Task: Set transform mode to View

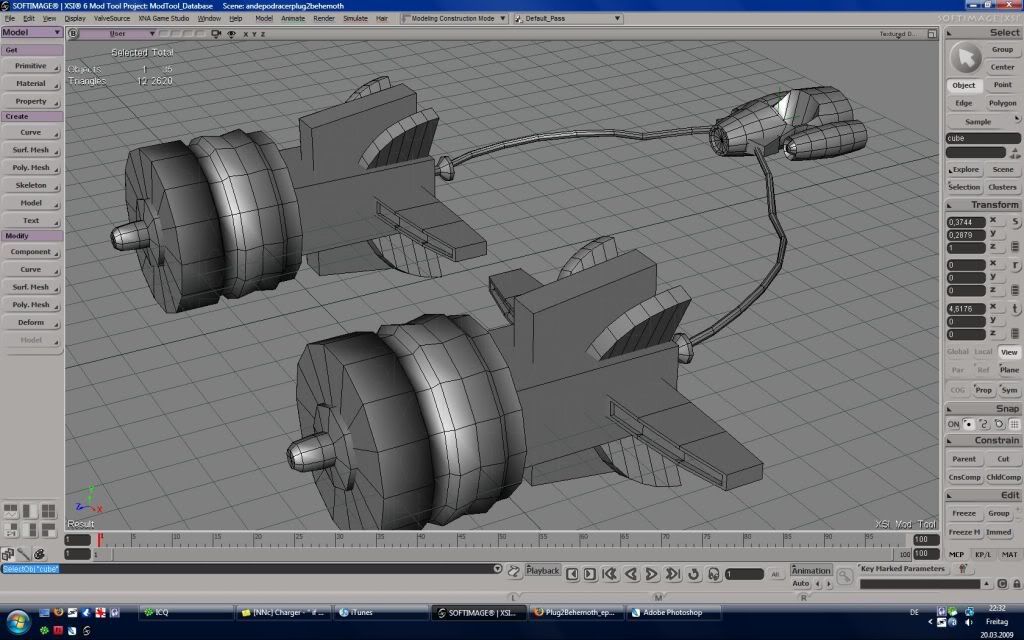Action: [1009, 352]
